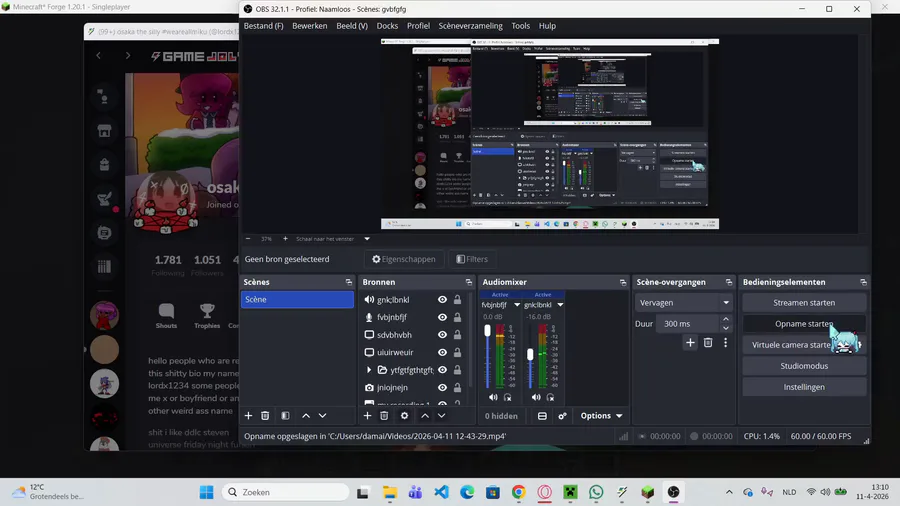Image resolution: width=900 pixels, height=506 pixels.
Task: Undock the Audiomixer panel
Action: (623, 282)
